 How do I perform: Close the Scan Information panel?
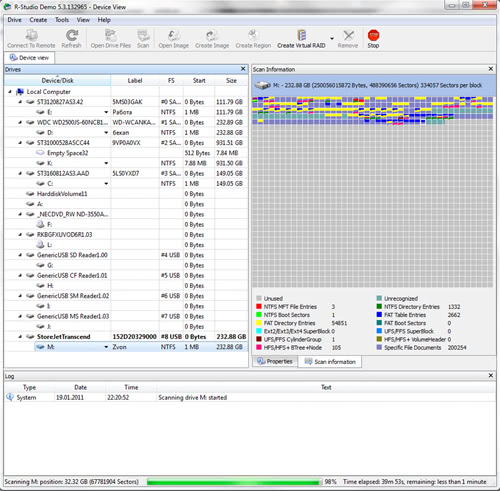coord(491,69)
